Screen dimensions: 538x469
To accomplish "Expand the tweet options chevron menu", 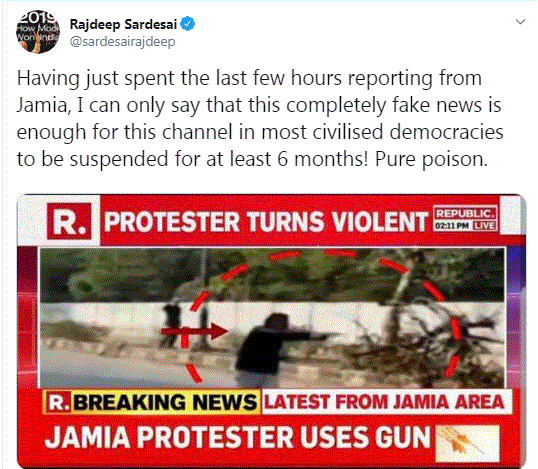I will 521,22.
